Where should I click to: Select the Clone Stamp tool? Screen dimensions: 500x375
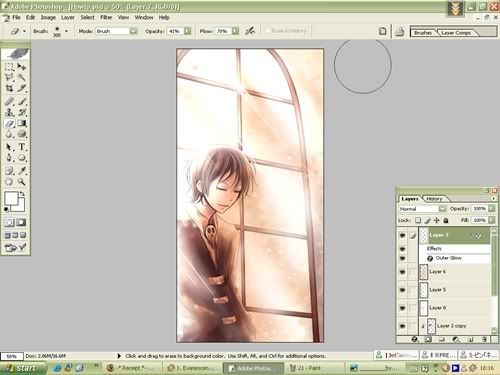[x=9, y=112]
